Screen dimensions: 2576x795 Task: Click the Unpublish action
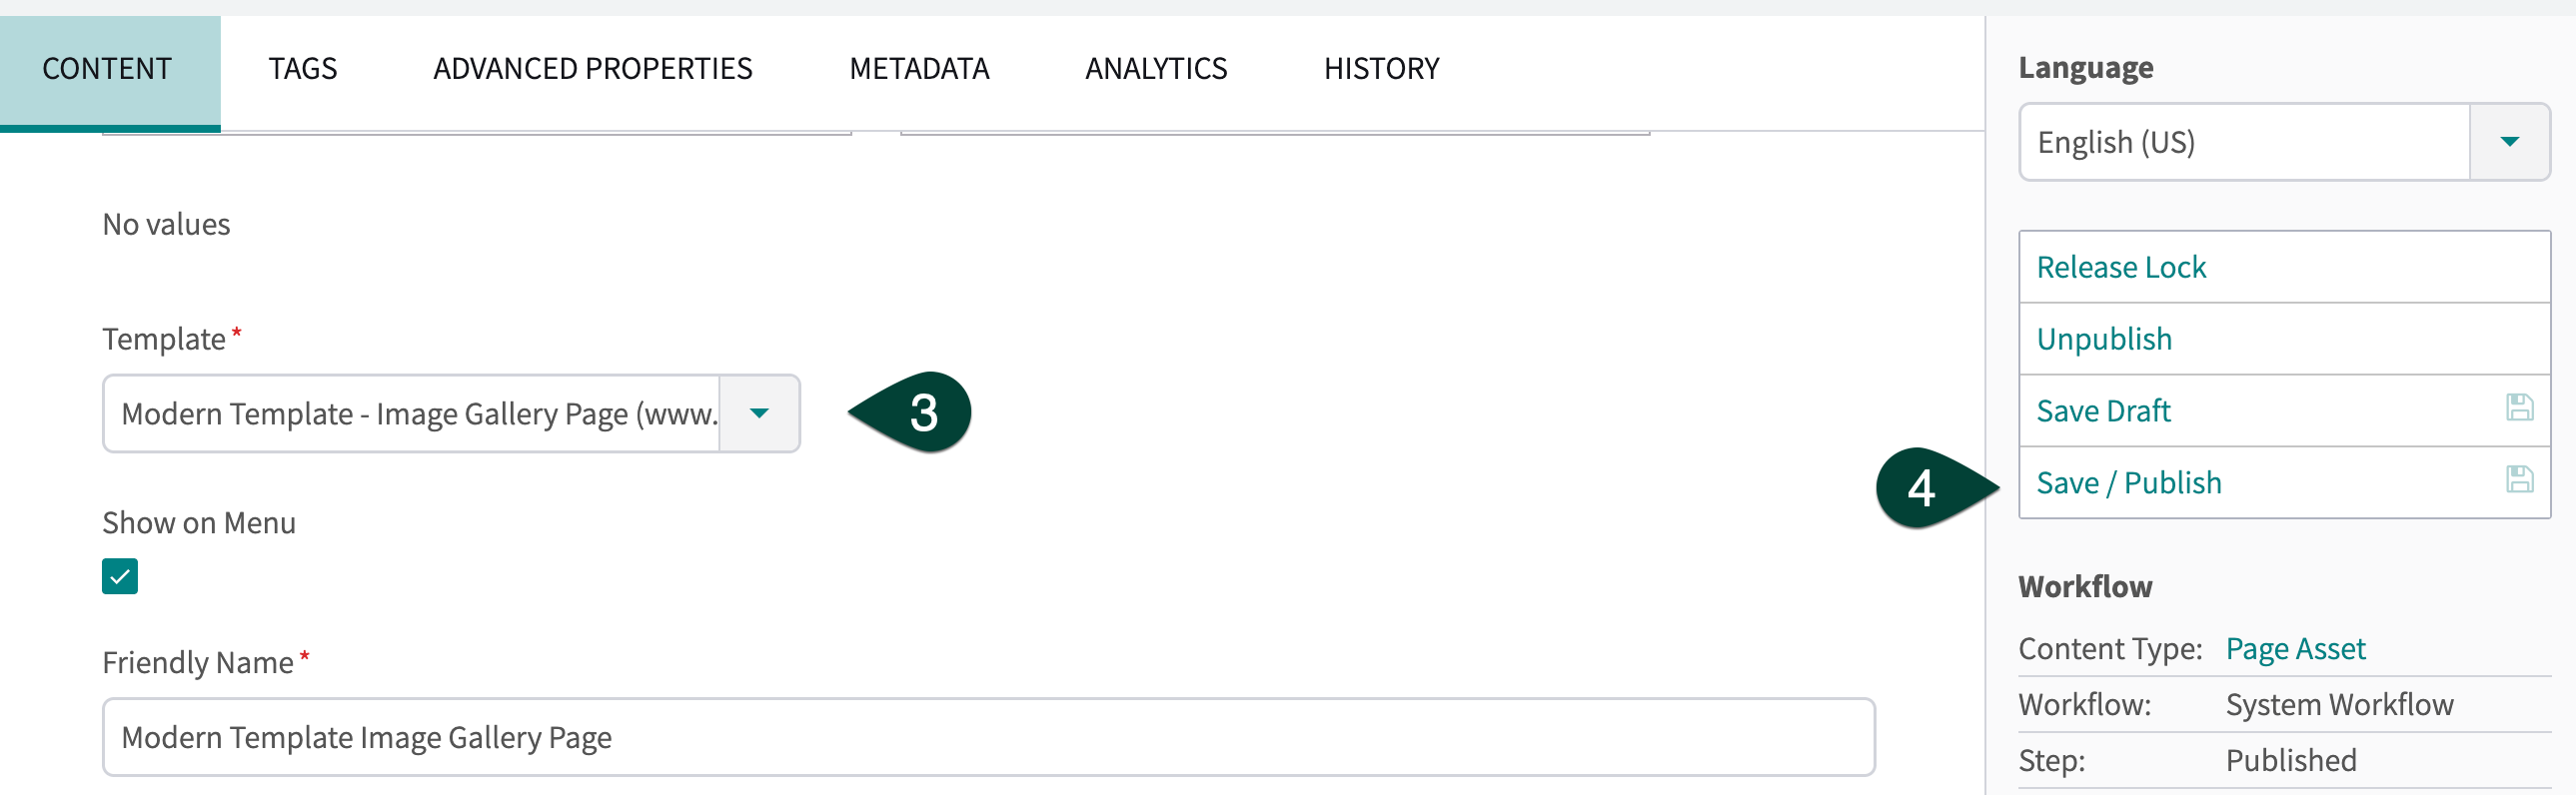tap(2104, 339)
